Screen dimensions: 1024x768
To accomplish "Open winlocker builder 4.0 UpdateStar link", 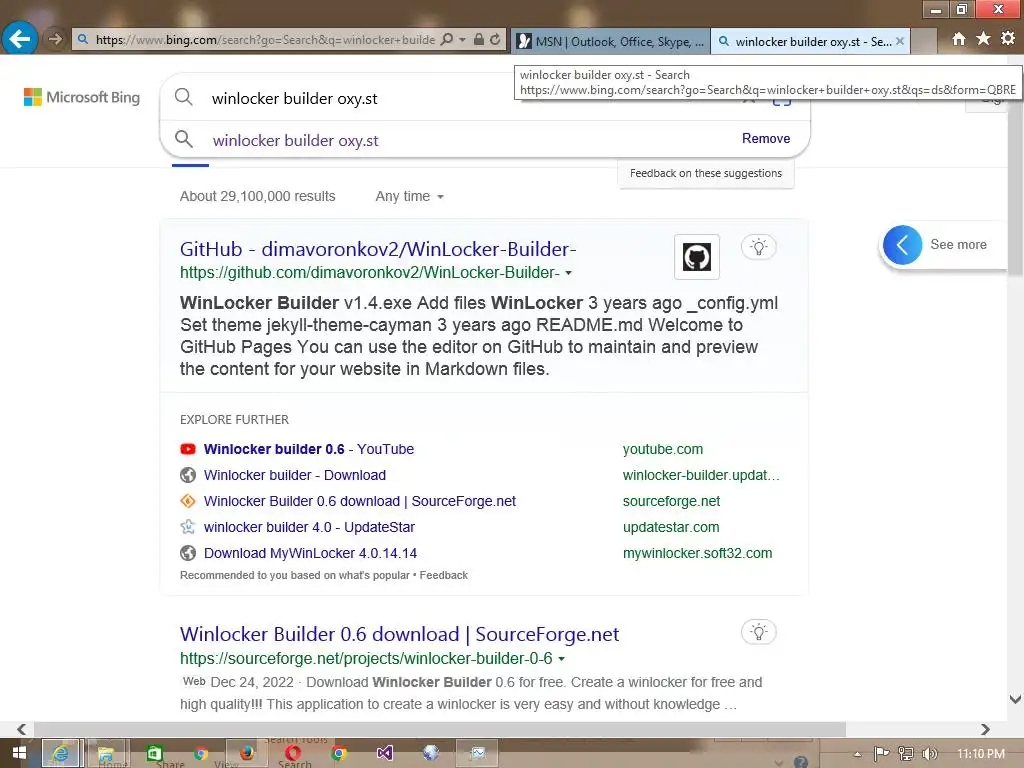I will 309,527.
